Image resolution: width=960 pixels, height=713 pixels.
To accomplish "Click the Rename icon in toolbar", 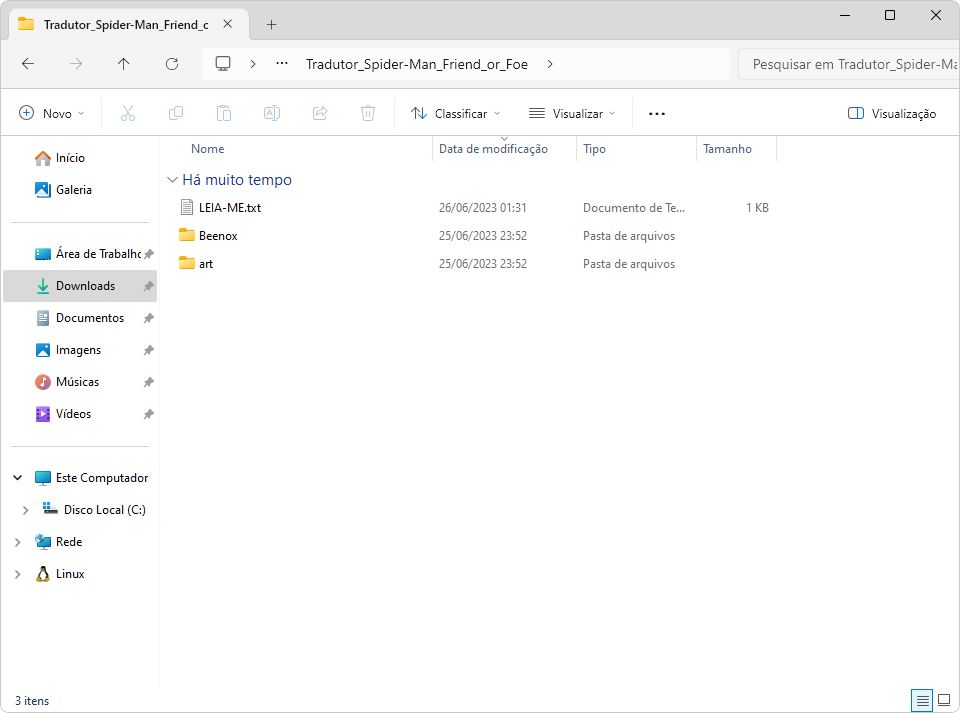I will click(272, 113).
